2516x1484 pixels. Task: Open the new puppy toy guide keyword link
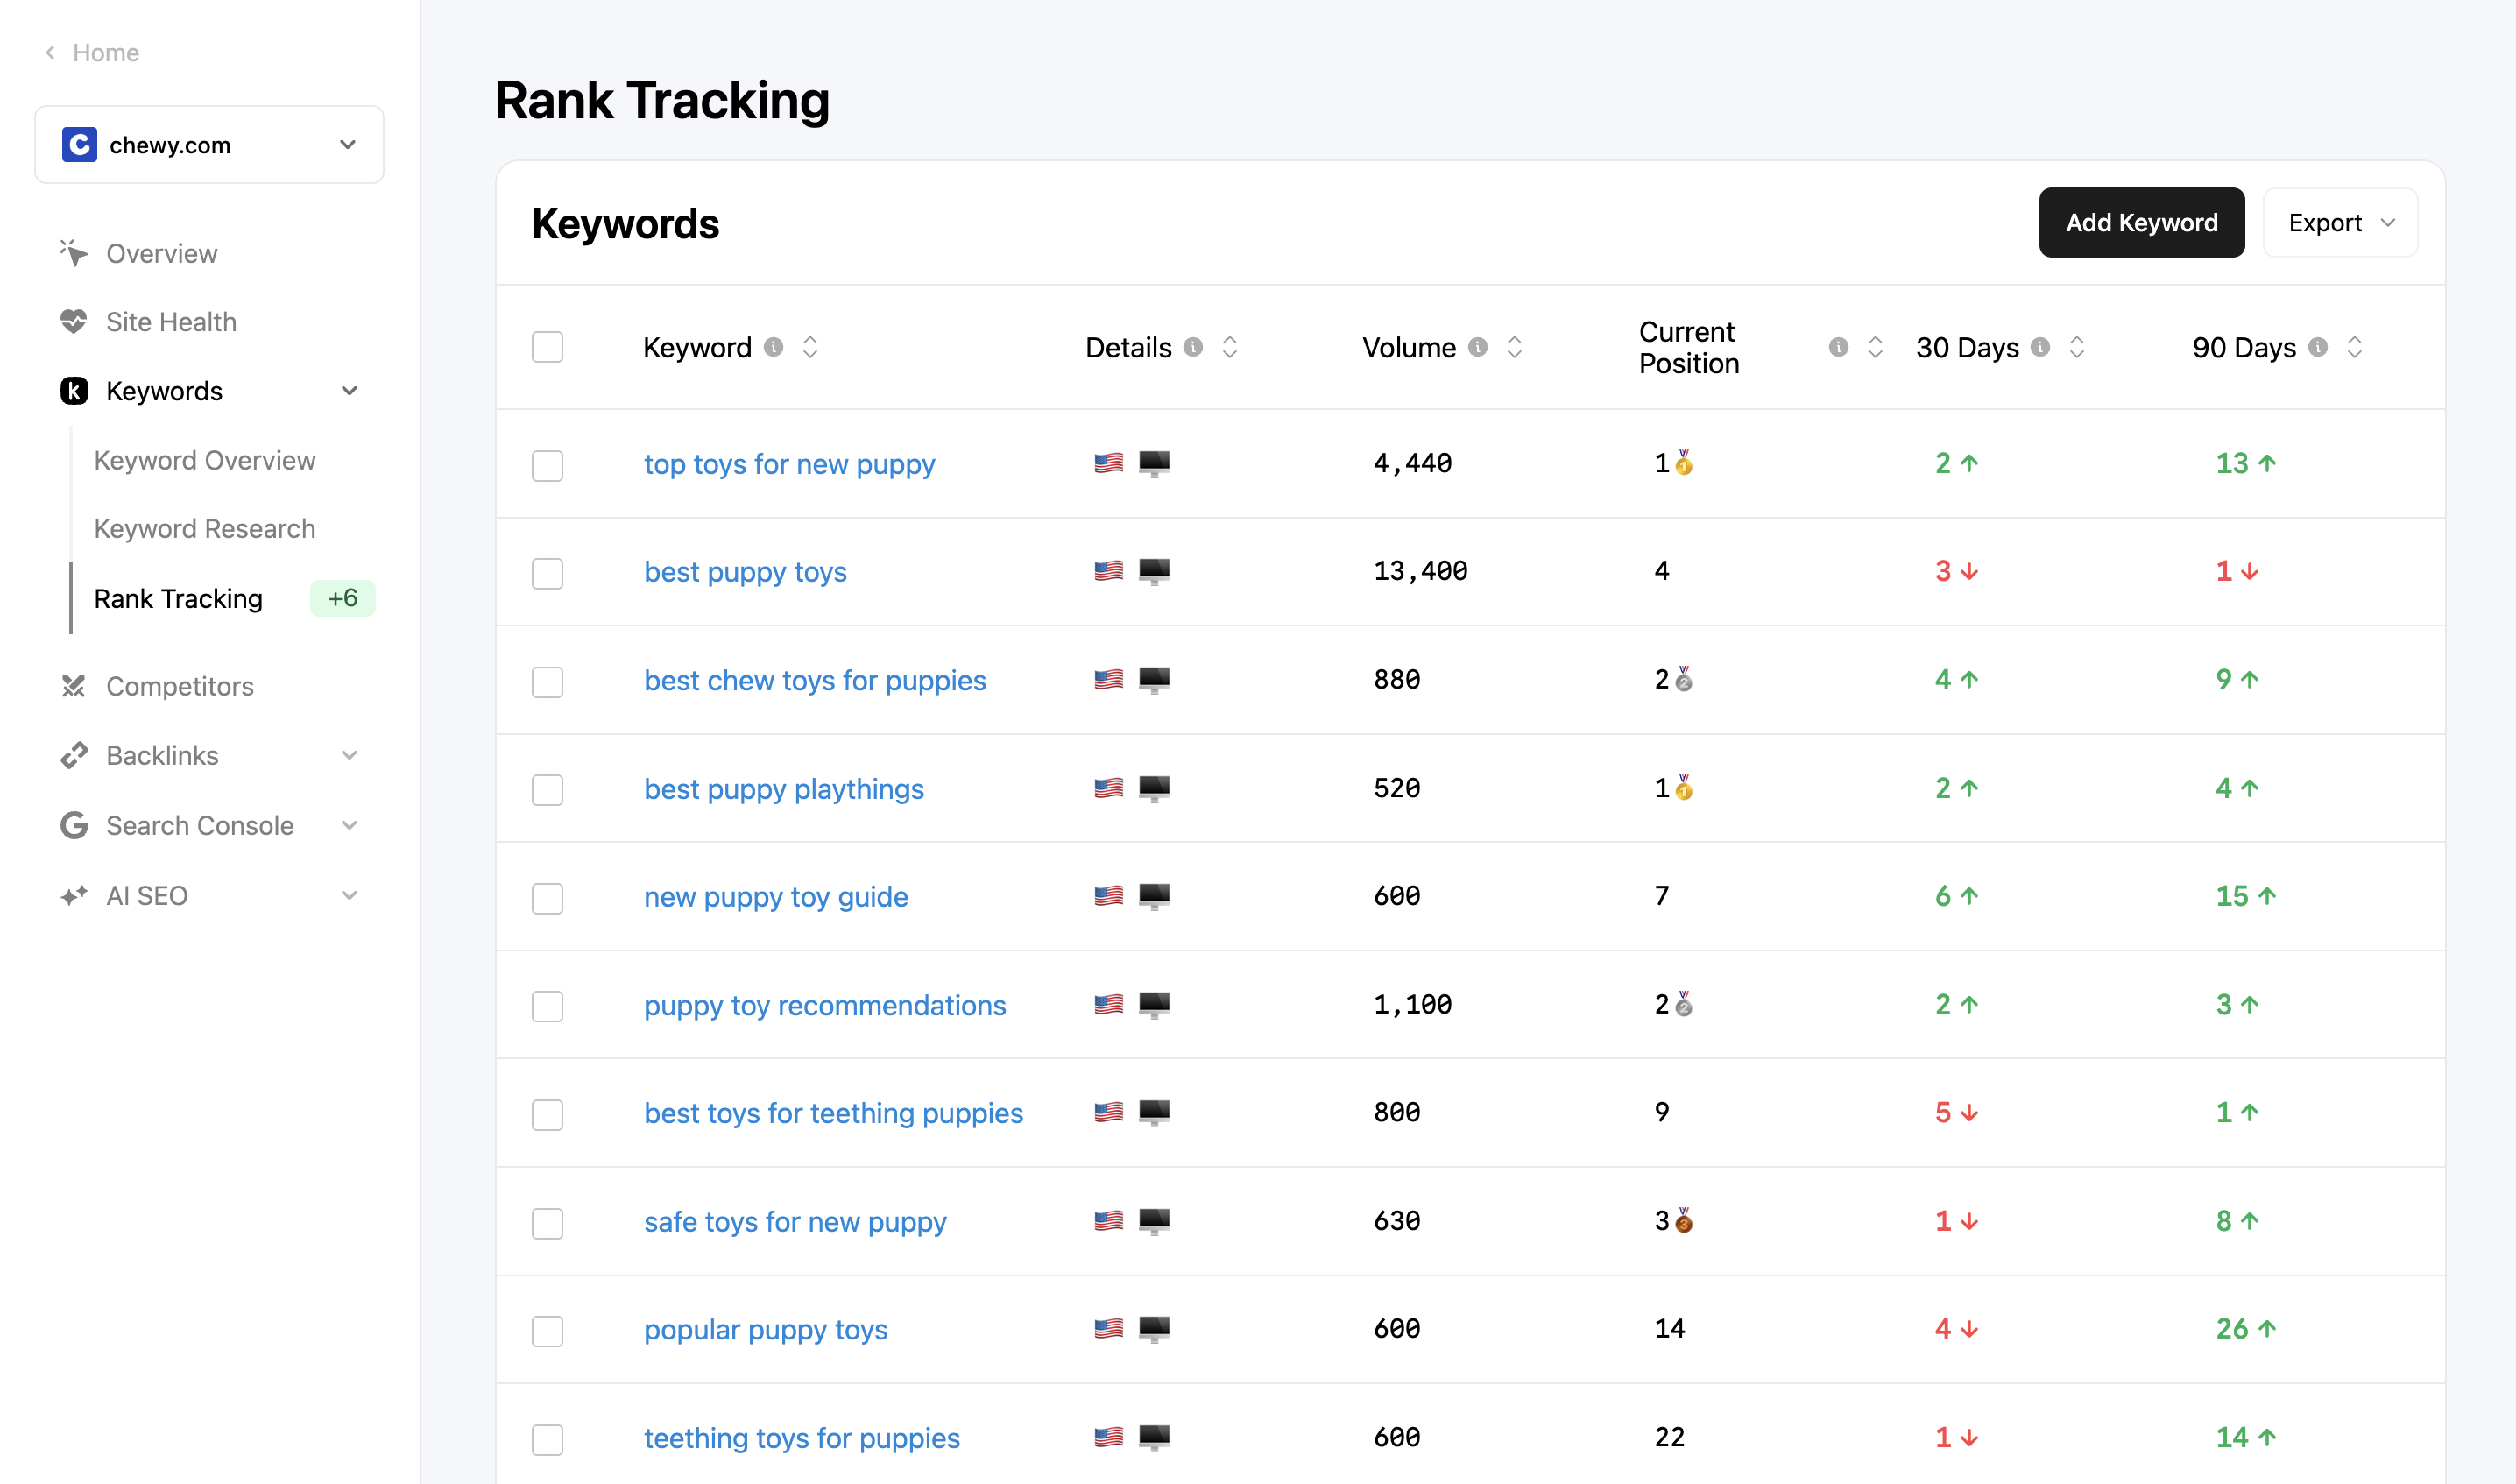[x=775, y=897]
